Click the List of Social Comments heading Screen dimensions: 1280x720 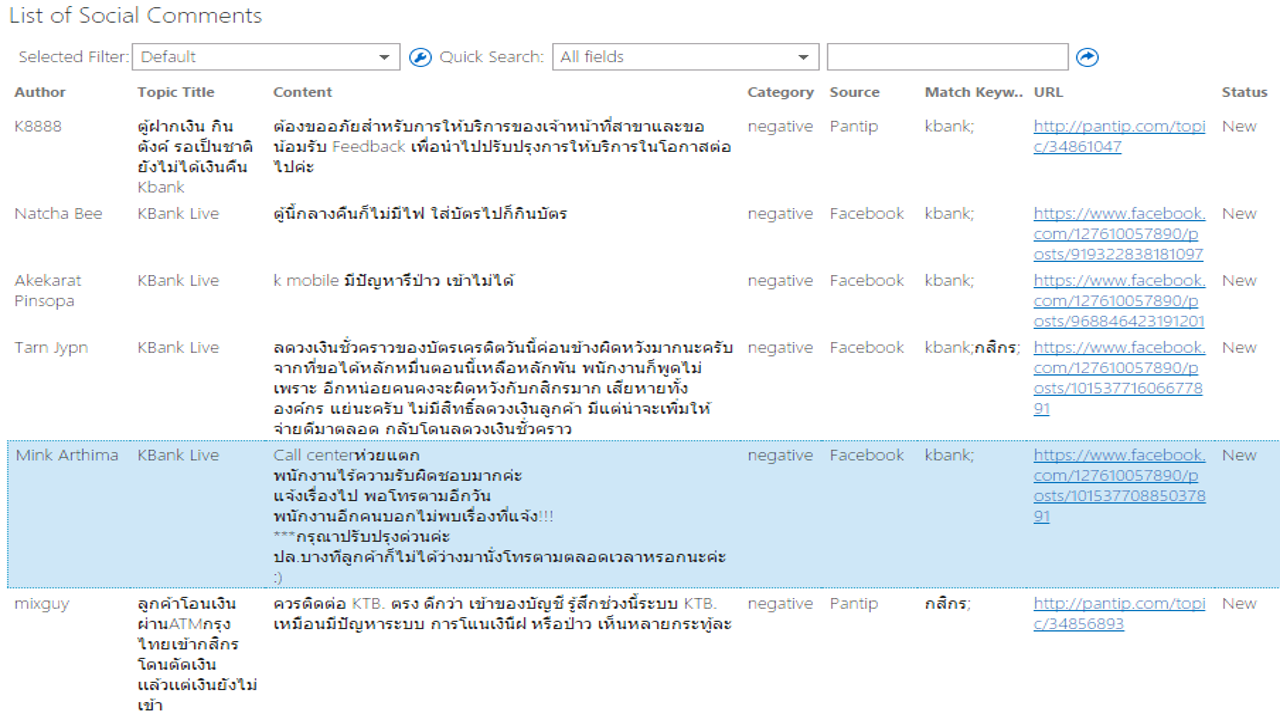[136, 16]
